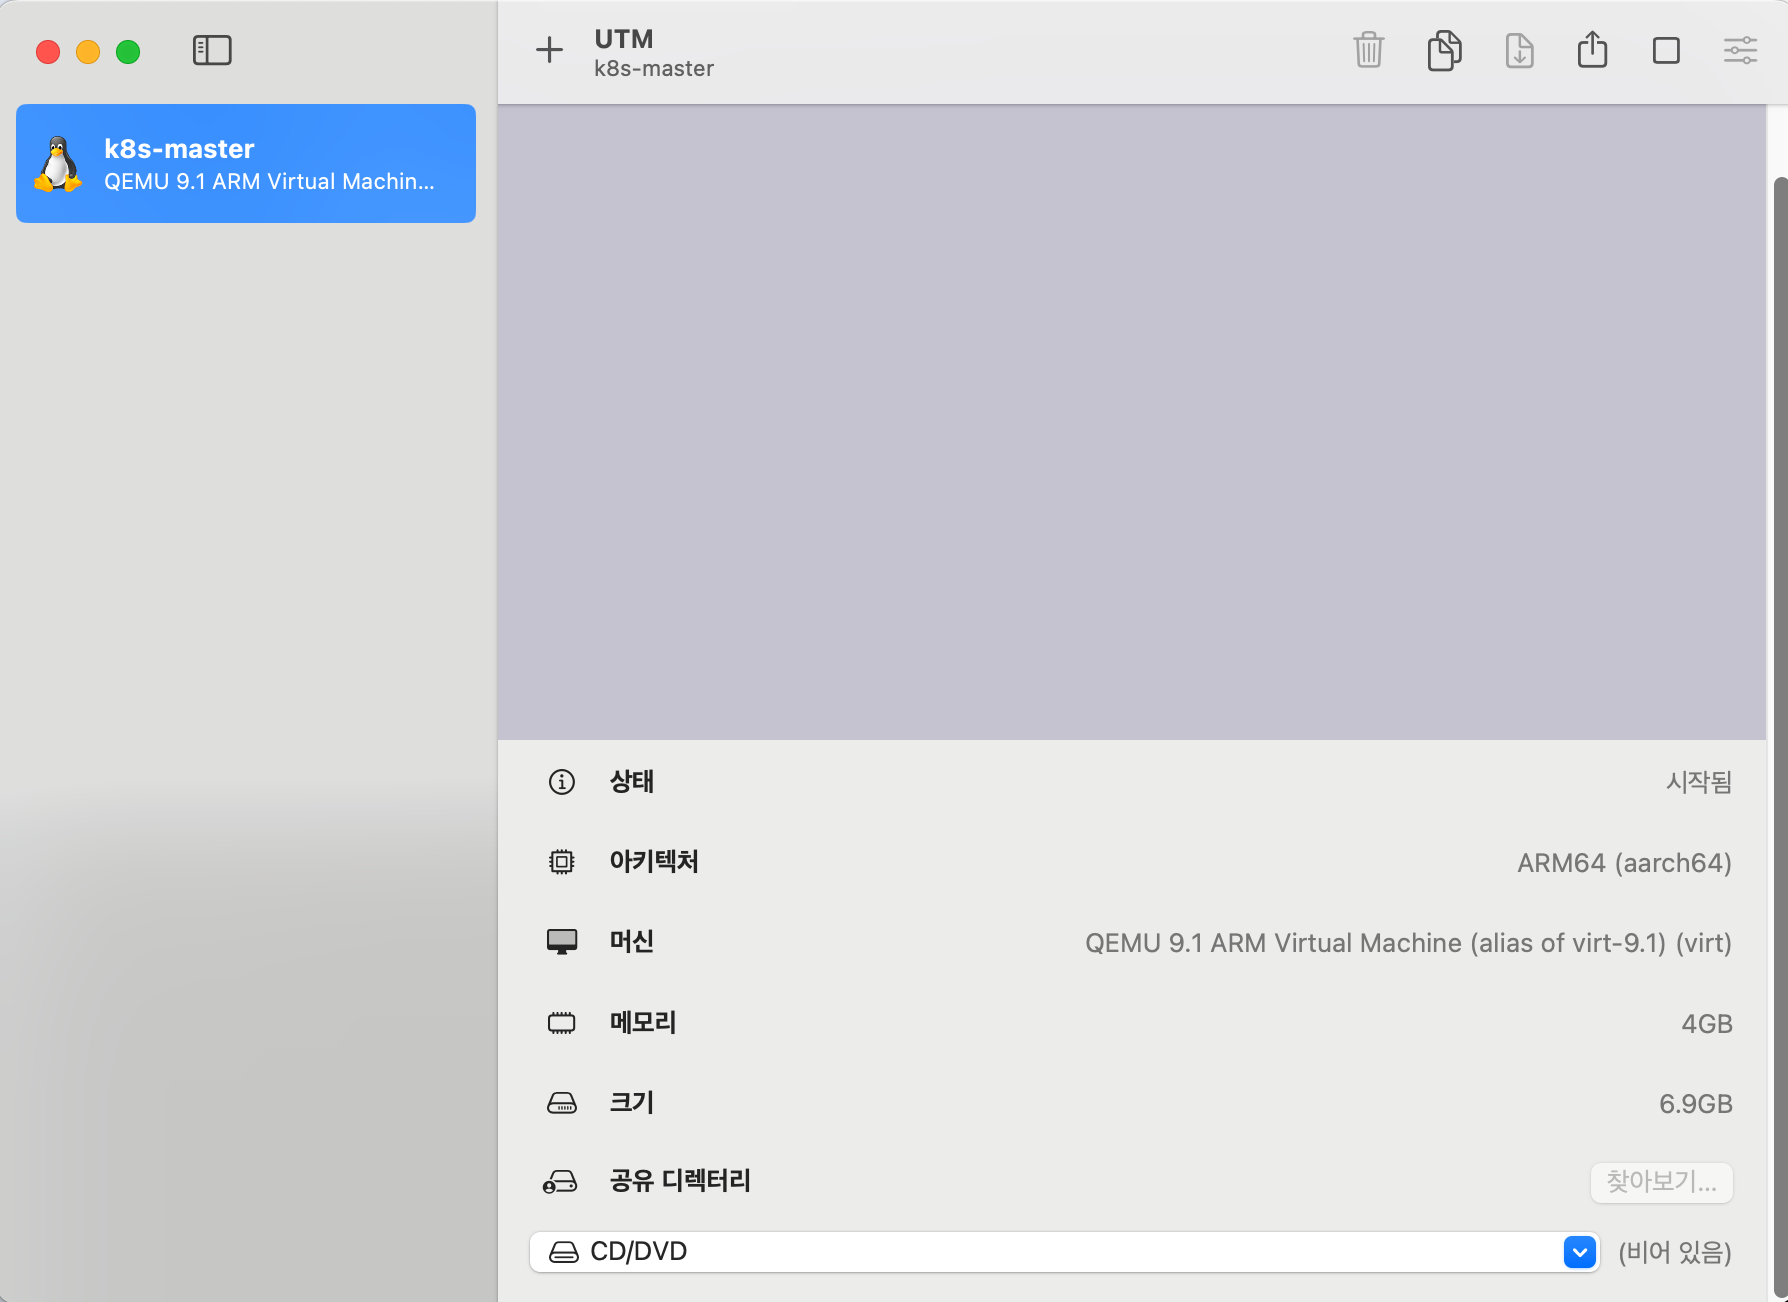Clone the selected VM with copy icon
This screenshot has height=1302, width=1788.
pos(1444,50)
